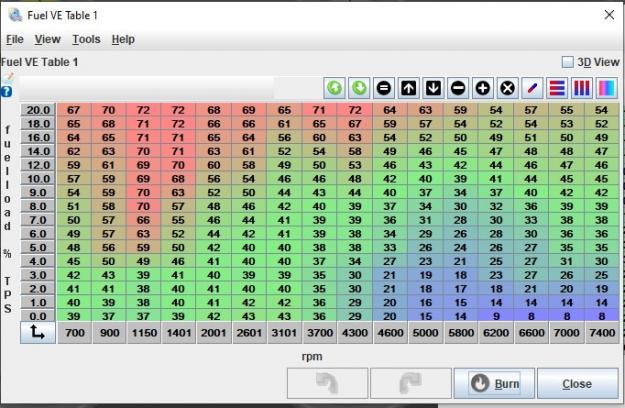Click the horizontal stripes interpolate icon
The image size is (625, 408).
[x=558, y=88]
